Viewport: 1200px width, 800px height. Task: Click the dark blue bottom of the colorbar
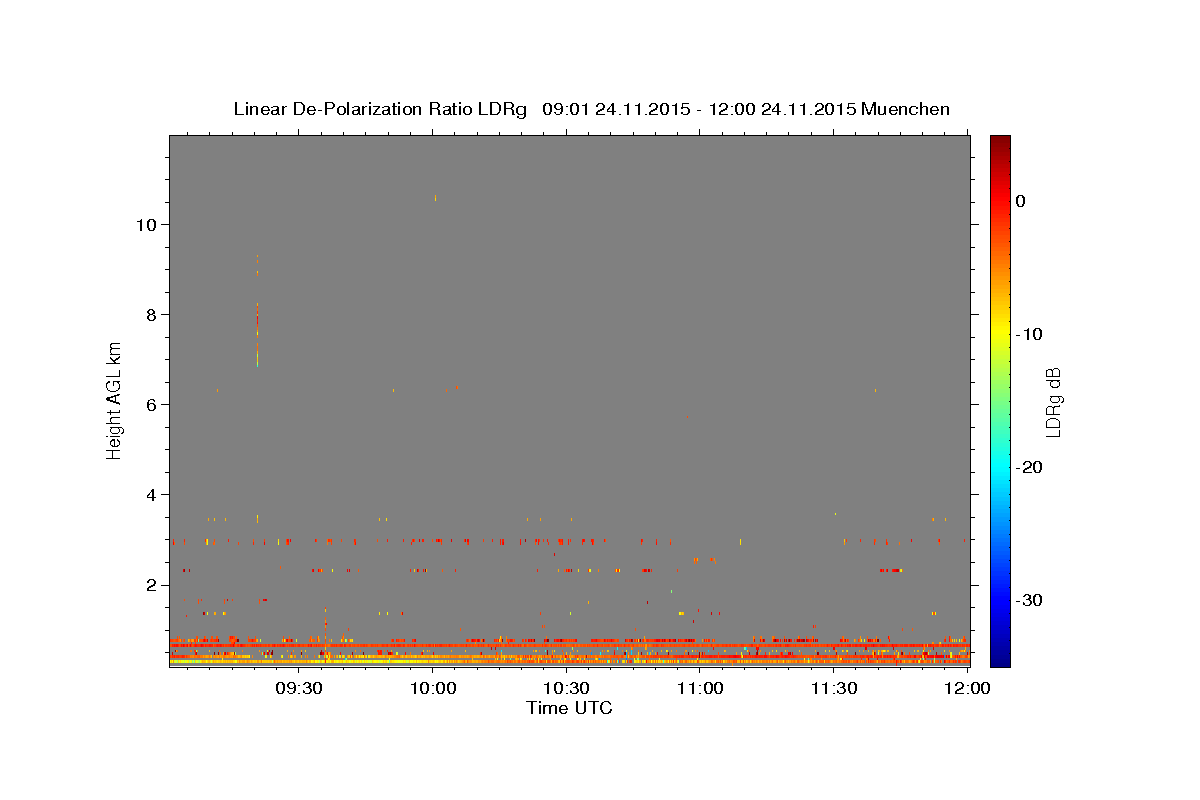coord(1000,658)
